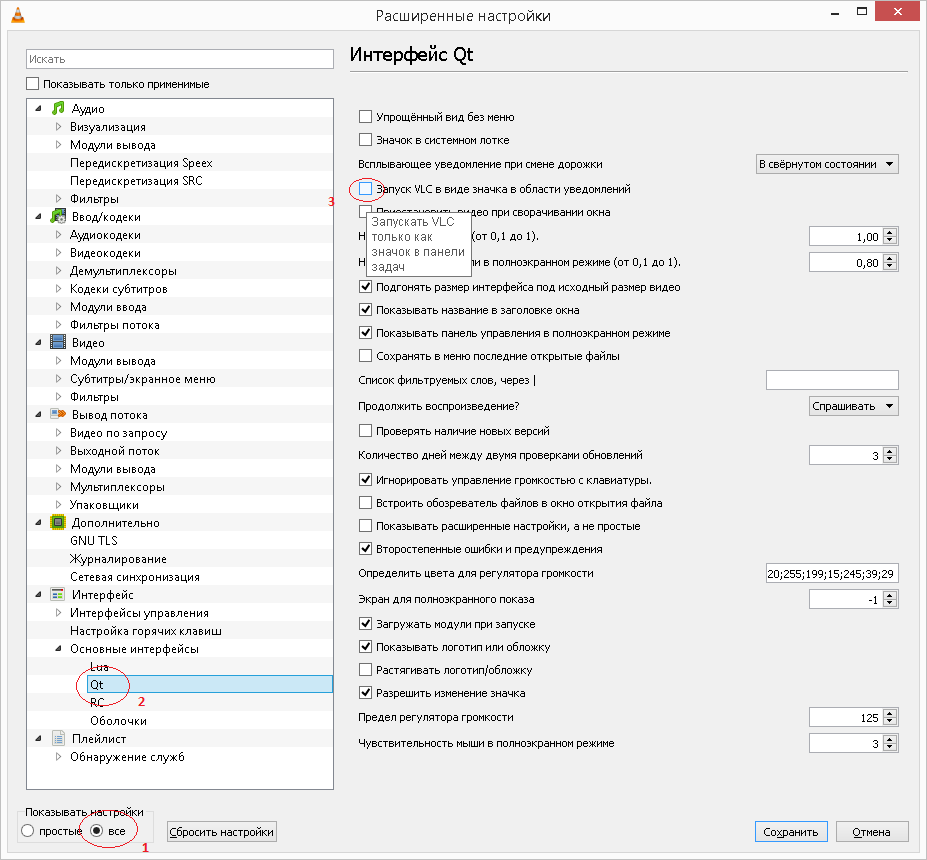Collapse the Аудио tree arrow
Image resolution: width=927 pixels, height=860 pixels.
click(39, 108)
